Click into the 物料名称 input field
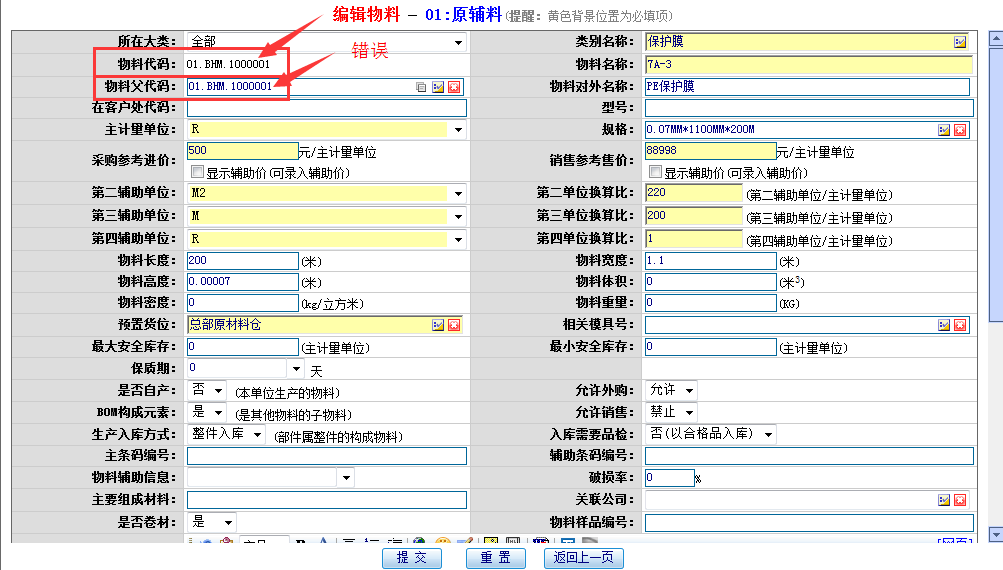Image resolution: width=1003 pixels, height=570 pixels. (808, 65)
